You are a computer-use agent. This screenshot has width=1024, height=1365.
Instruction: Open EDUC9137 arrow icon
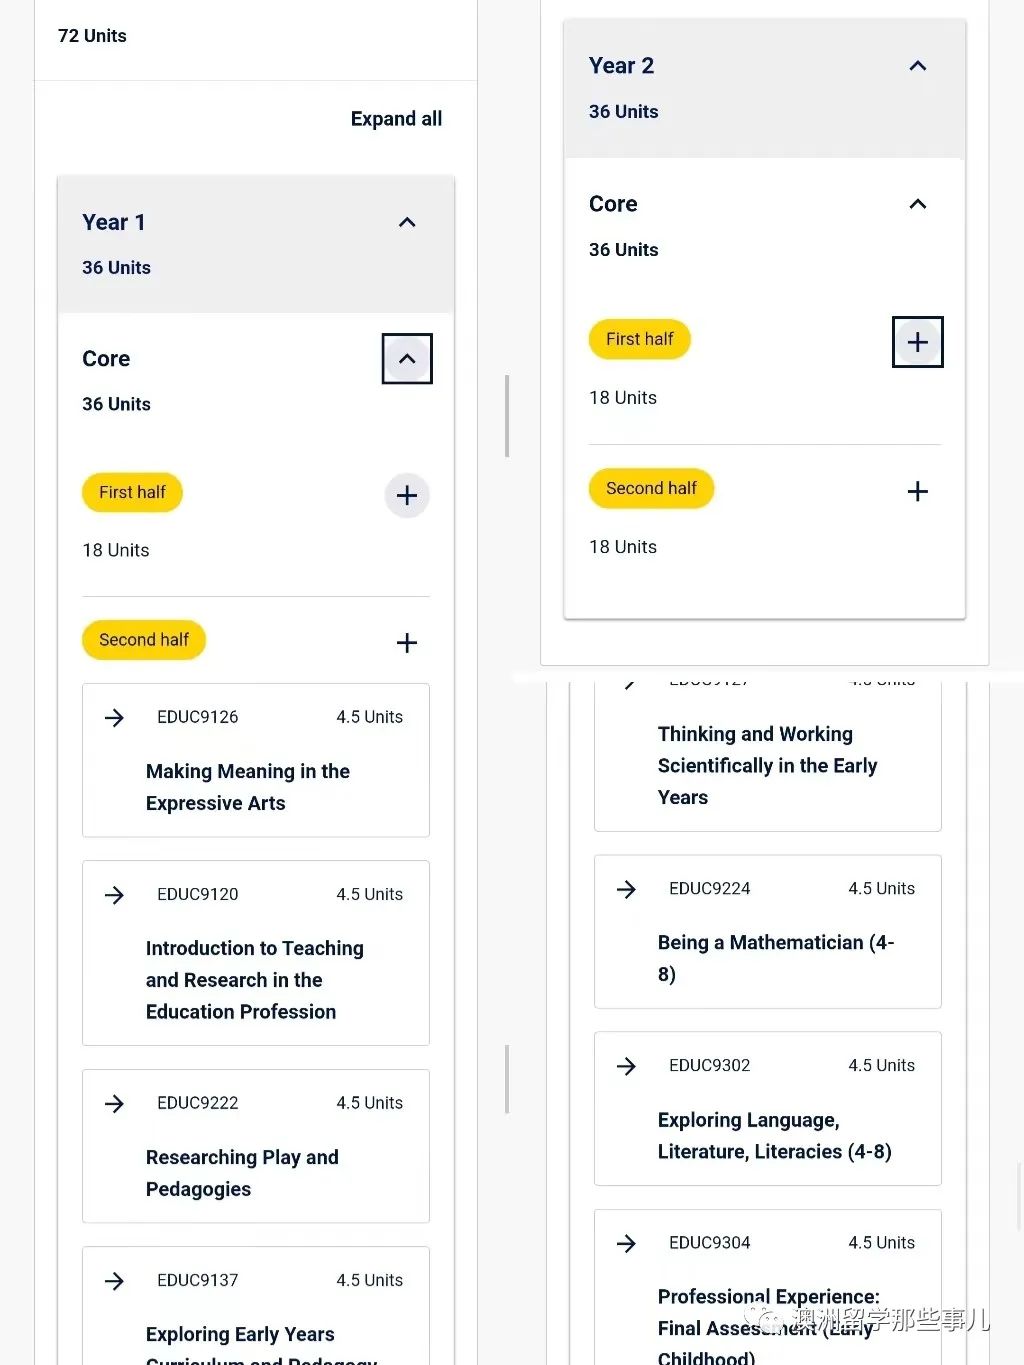point(115,1281)
